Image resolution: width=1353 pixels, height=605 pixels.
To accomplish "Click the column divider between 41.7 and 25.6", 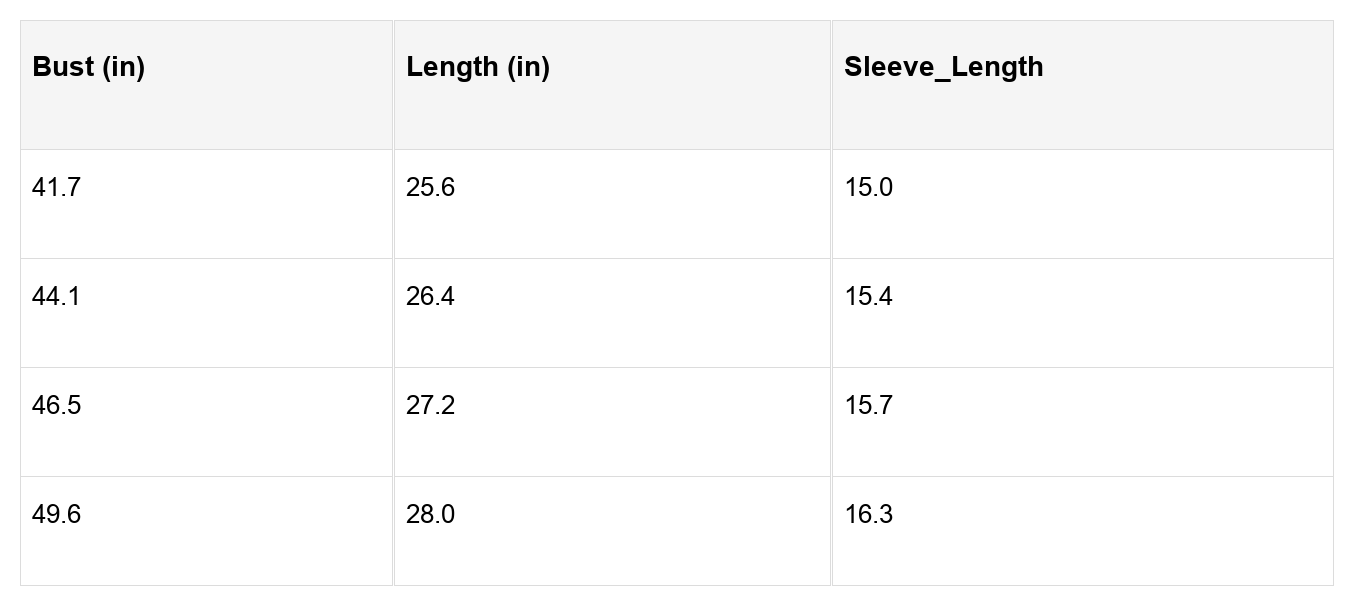I will click(393, 204).
